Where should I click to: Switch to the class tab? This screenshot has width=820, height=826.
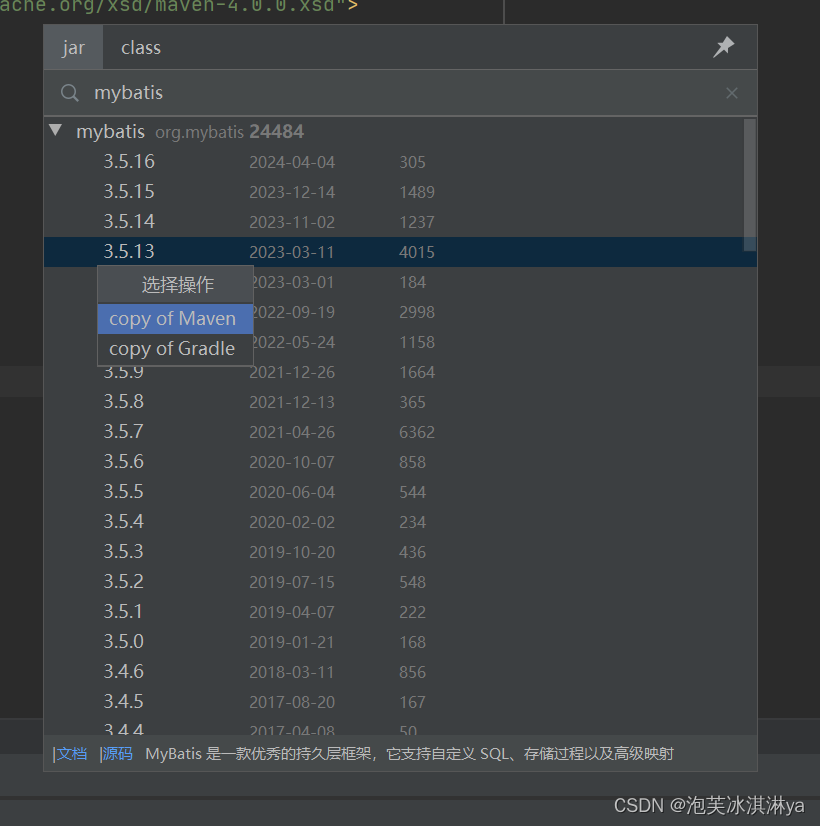click(141, 47)
